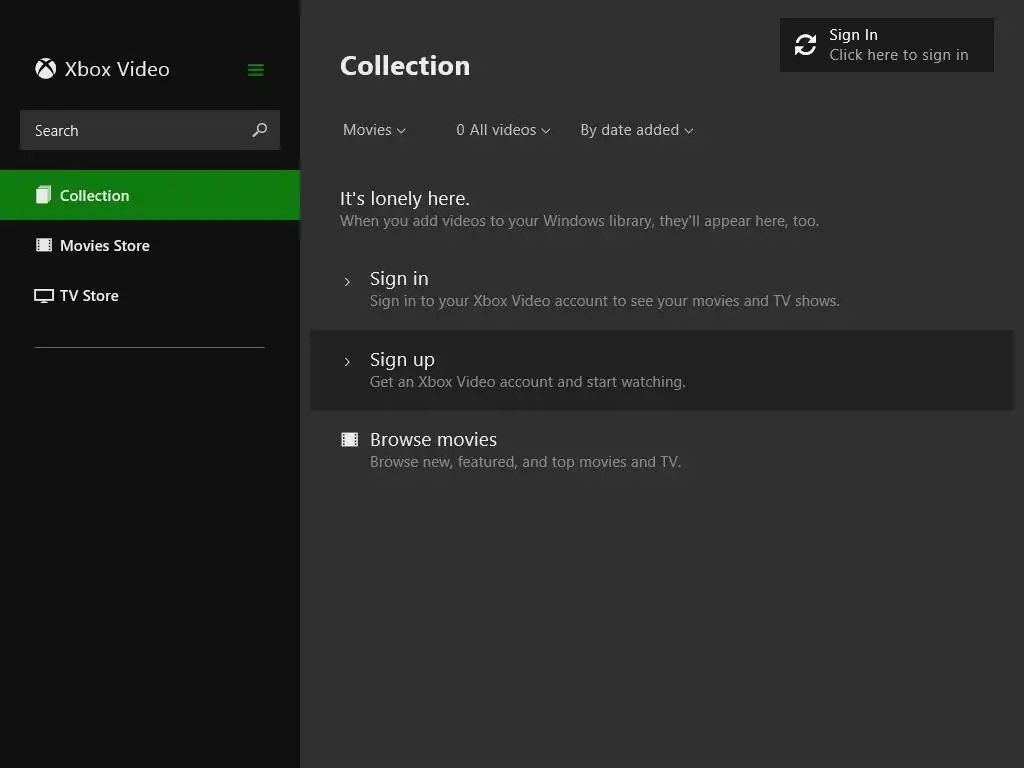Select Collection in the sidebar
Image resolution: width=1024 pixels, height=768 pixels.
click(95, 196)
